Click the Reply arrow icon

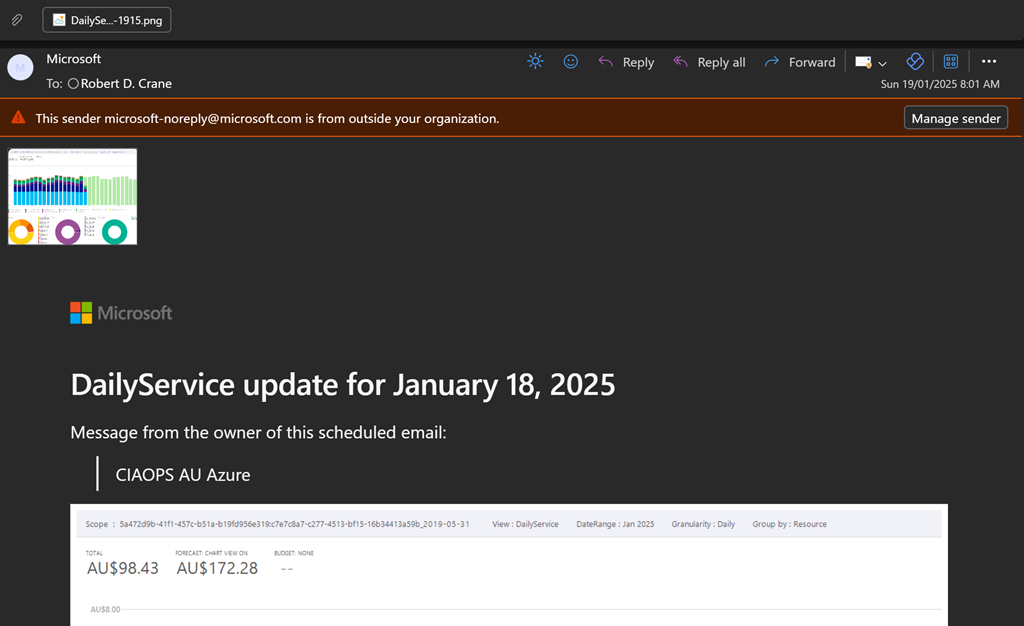(x=605, y=62)
